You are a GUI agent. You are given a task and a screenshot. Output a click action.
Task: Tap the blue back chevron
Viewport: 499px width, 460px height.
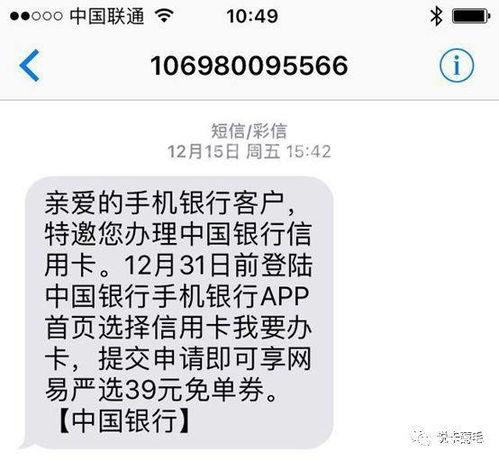coord(29,65)
